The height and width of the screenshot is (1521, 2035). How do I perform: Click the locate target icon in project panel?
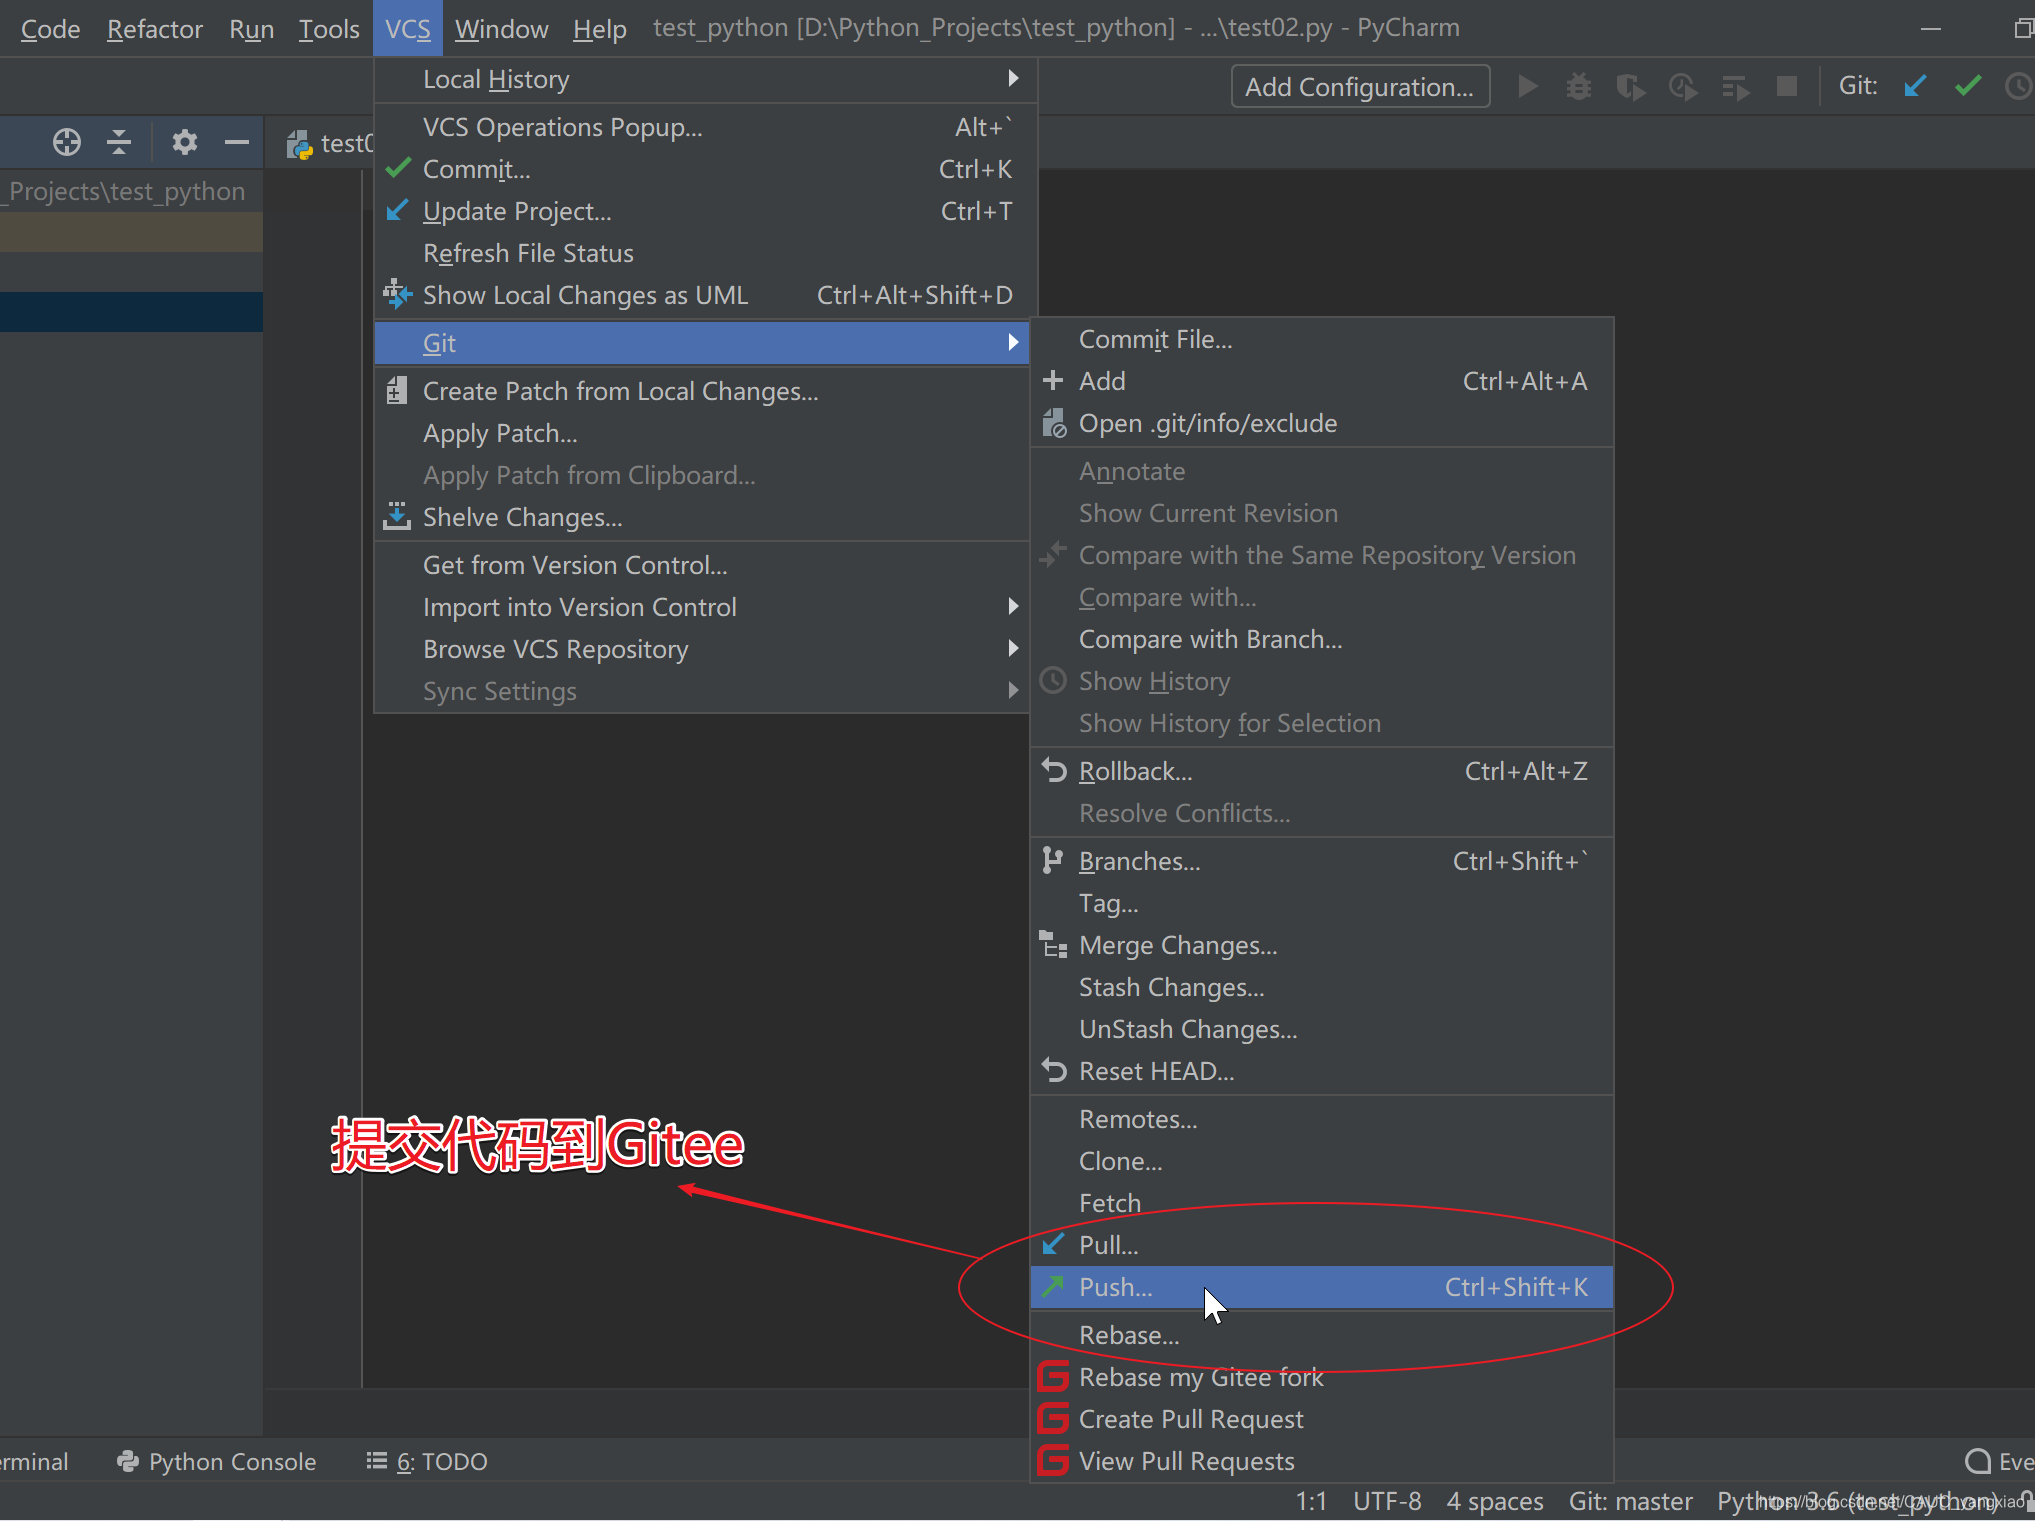coord(67,142)
